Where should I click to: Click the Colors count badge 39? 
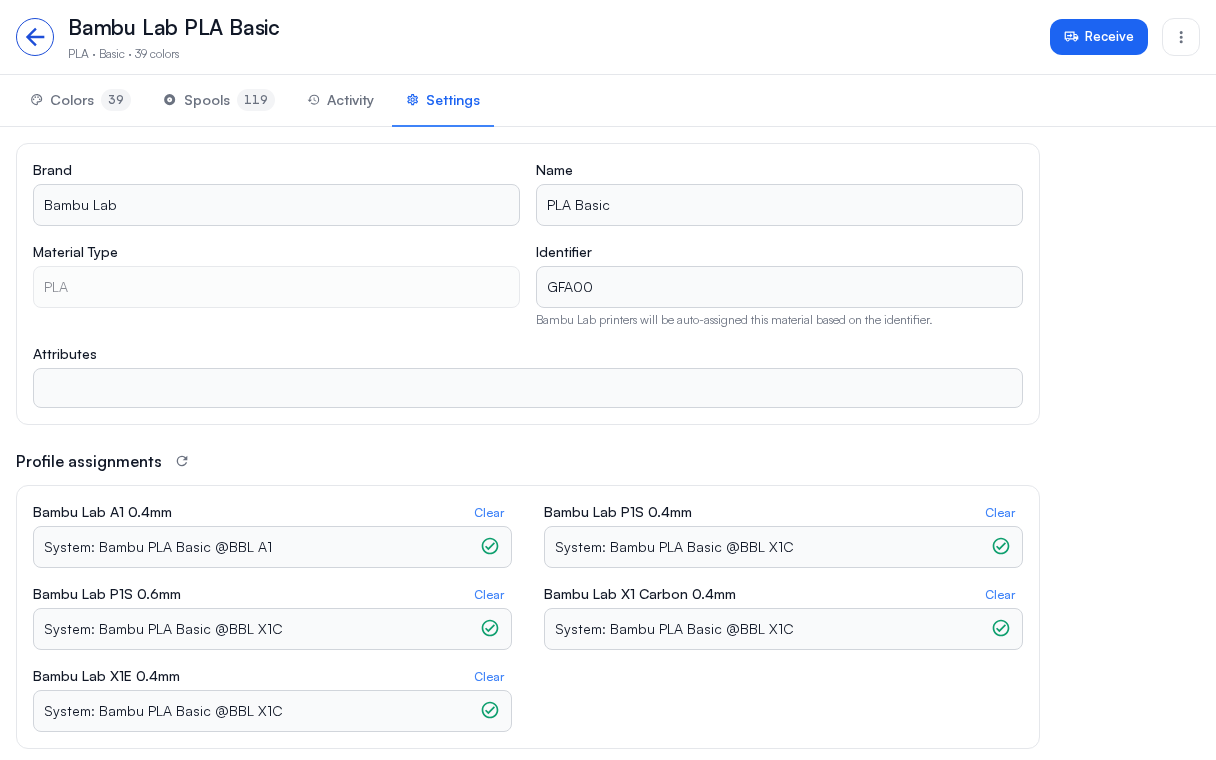click(x=116, y=100)
